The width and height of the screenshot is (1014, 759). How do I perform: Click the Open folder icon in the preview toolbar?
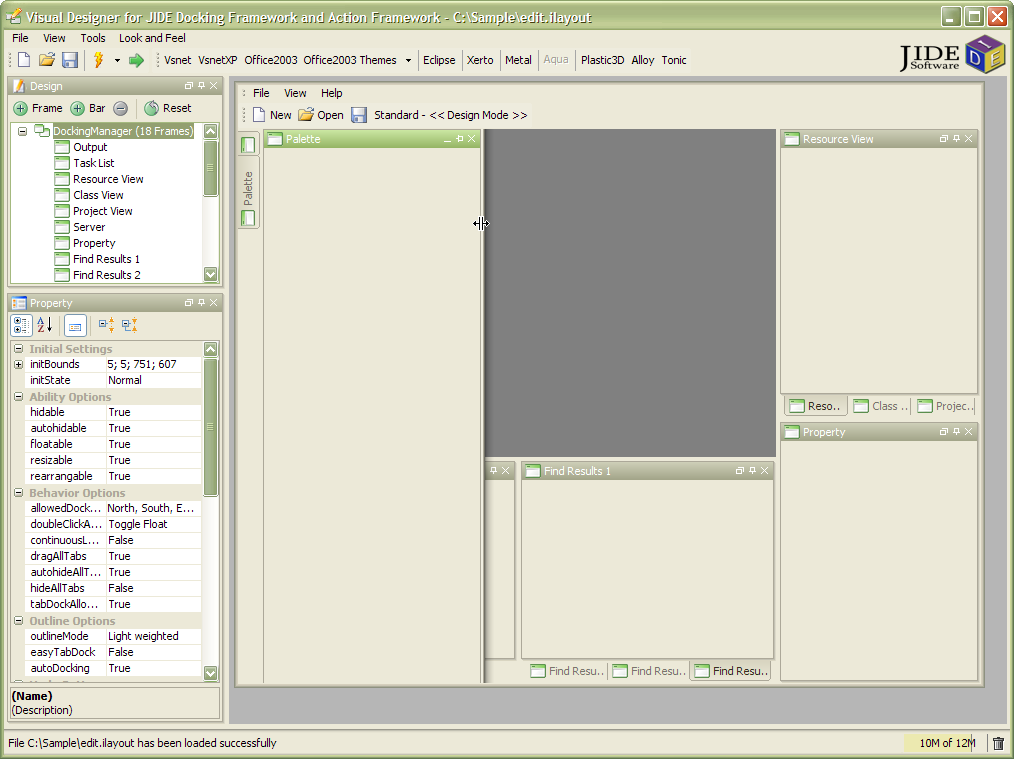(x=306, y=115)
